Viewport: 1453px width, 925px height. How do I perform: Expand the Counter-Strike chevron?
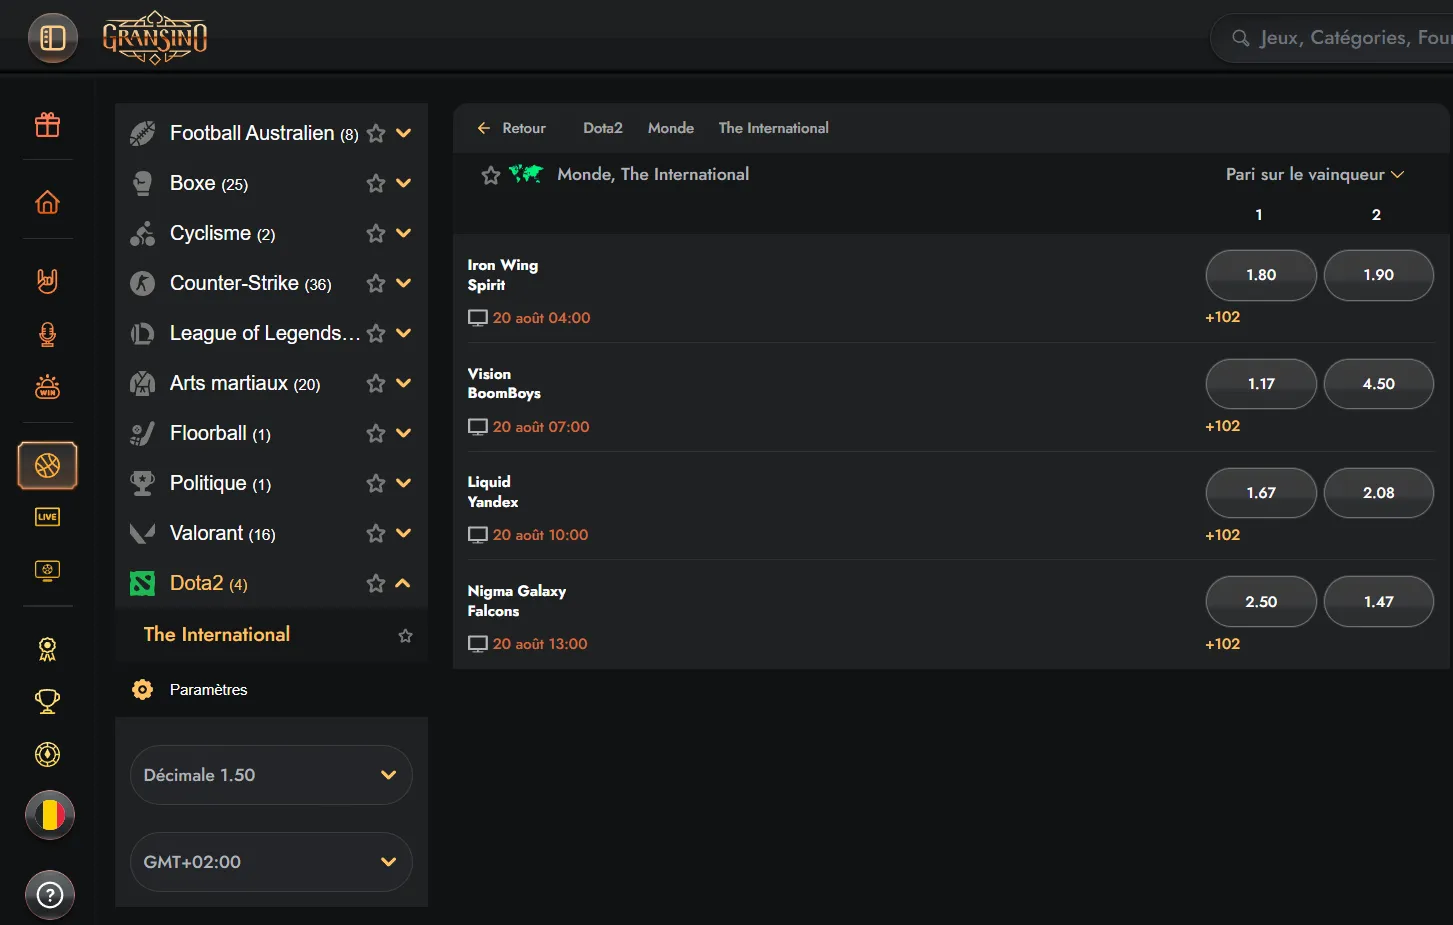pyautogui.click(x=404, y=283)
